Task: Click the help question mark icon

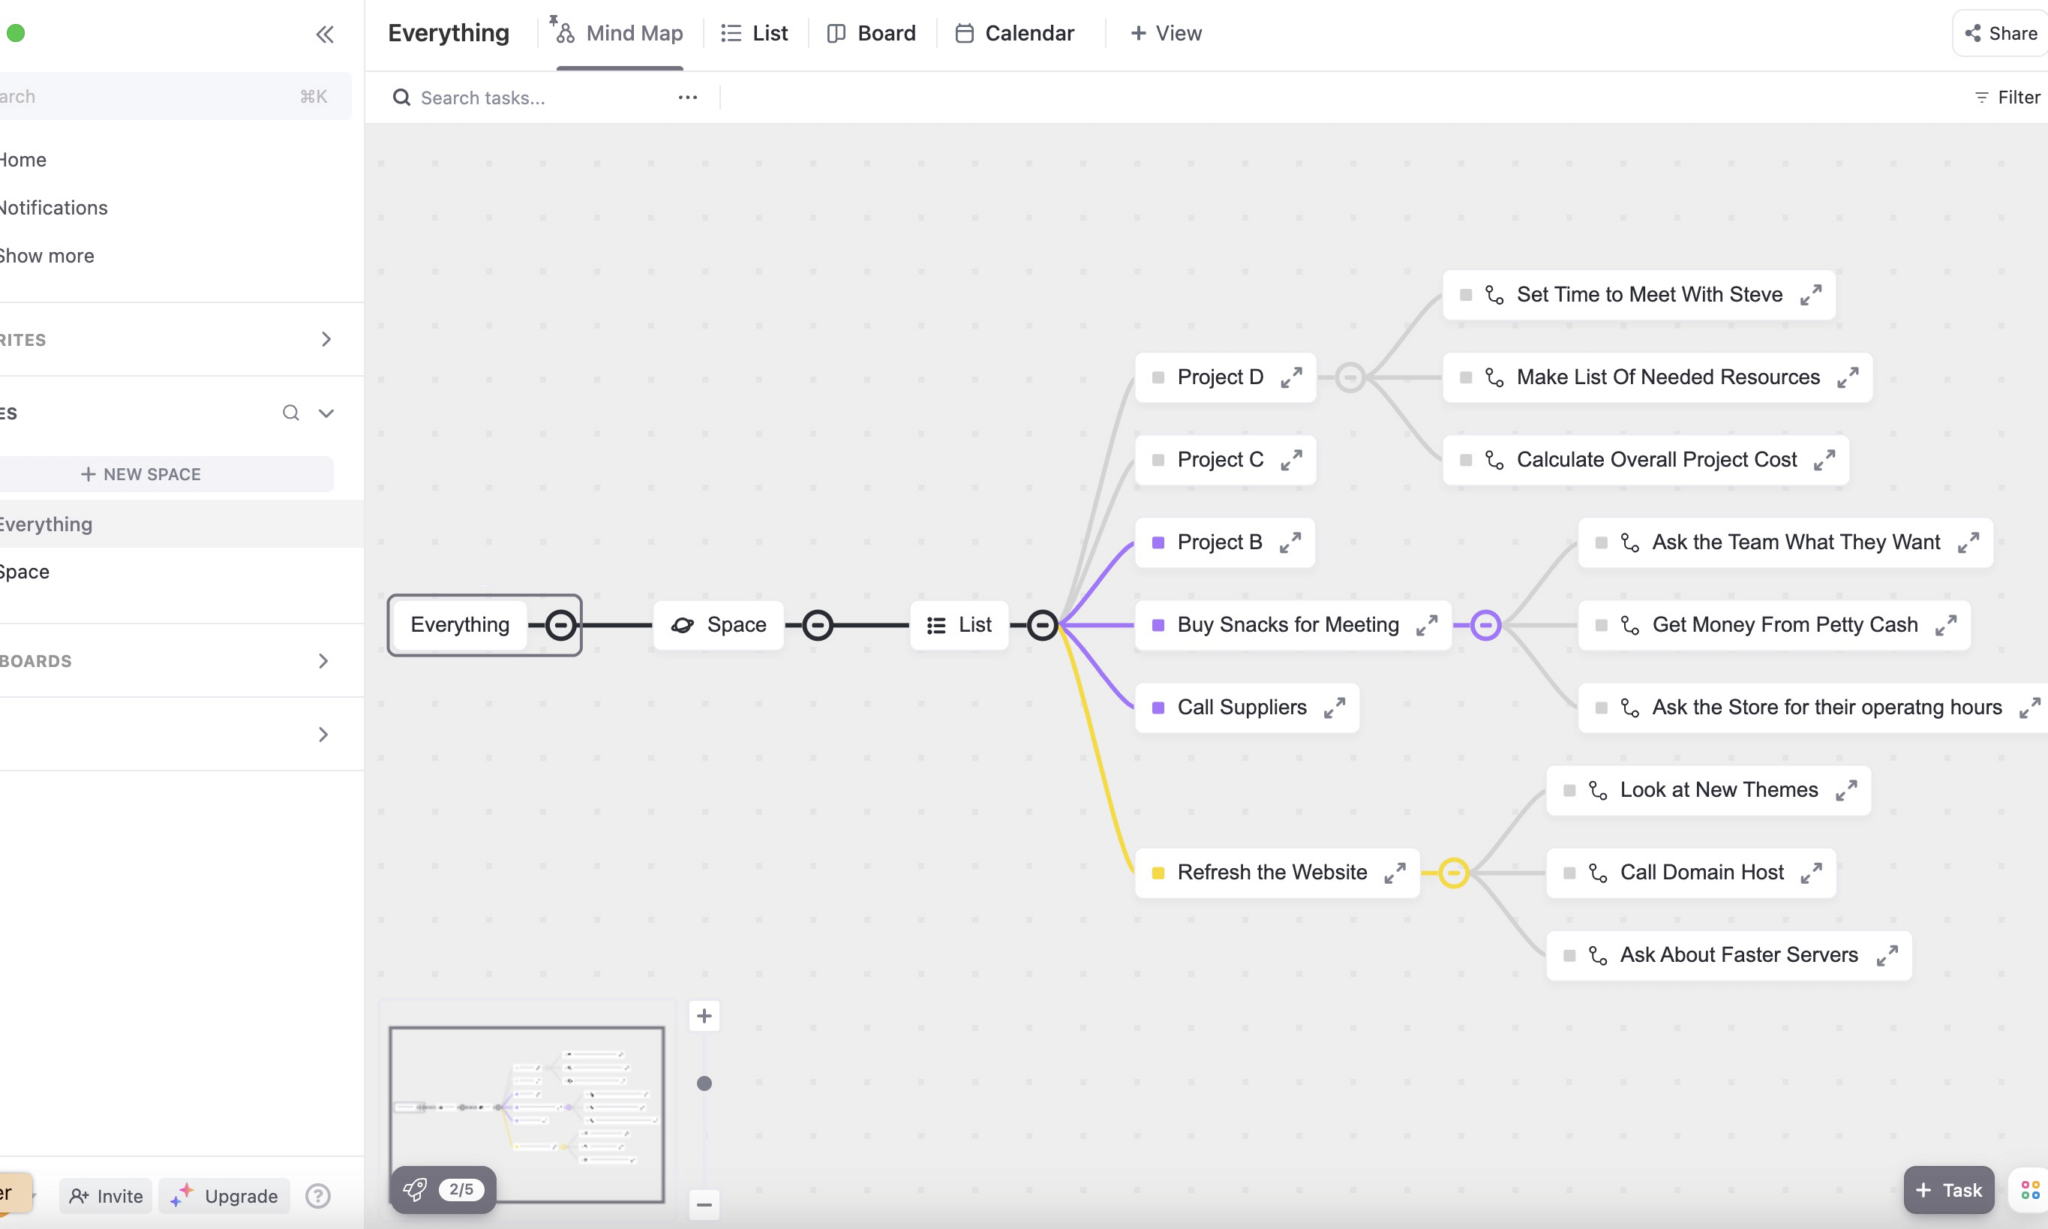Action: point(318,1196)
